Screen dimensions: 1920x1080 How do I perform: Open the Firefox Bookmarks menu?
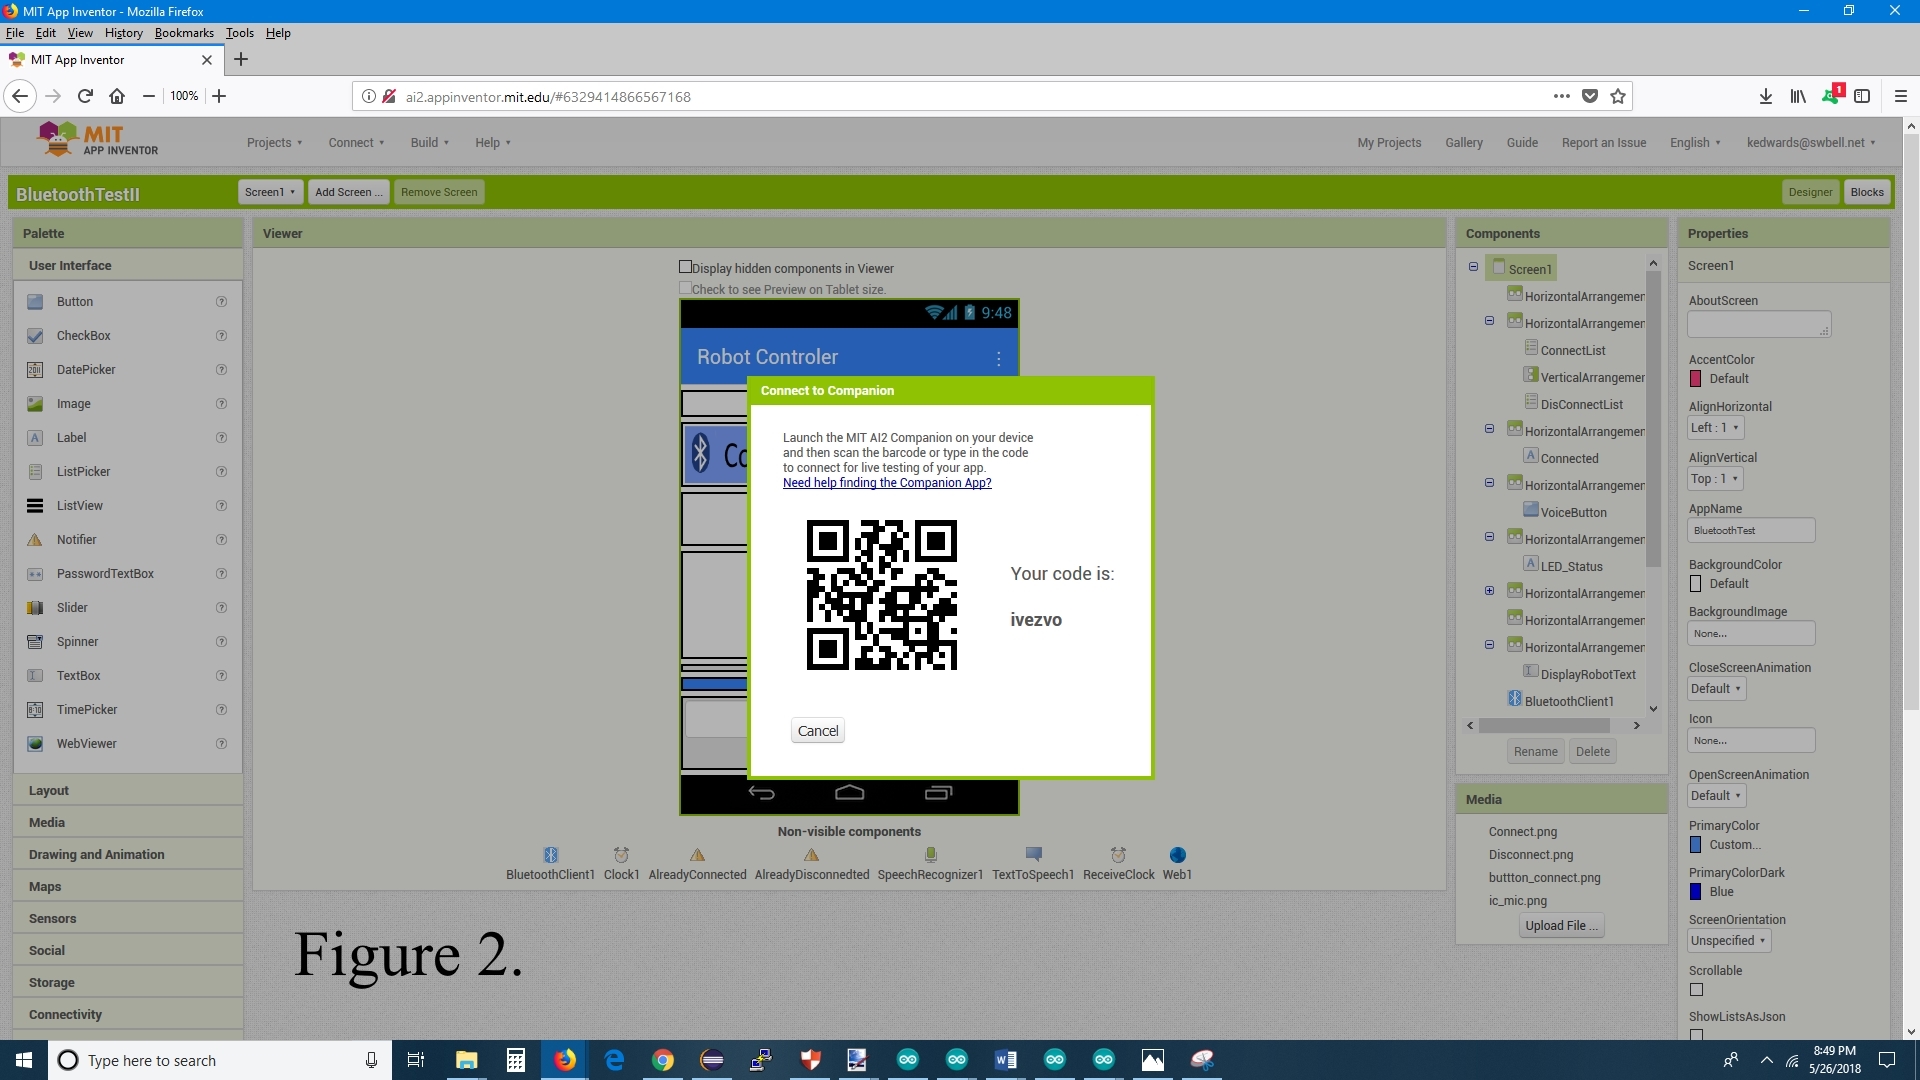point(184,33)
